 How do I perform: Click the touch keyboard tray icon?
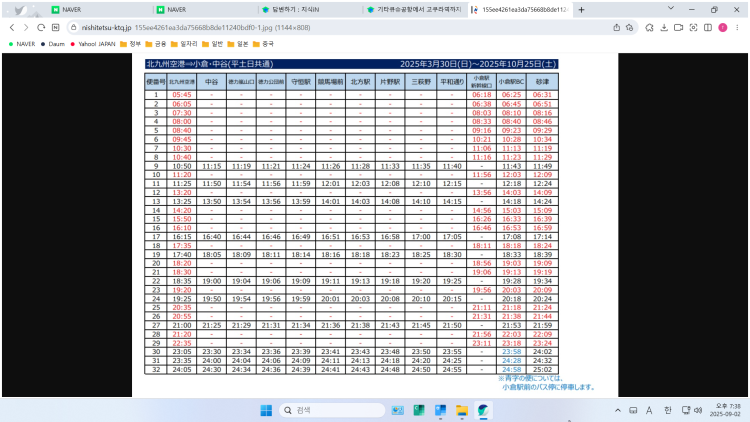click(x=633, y=410)
